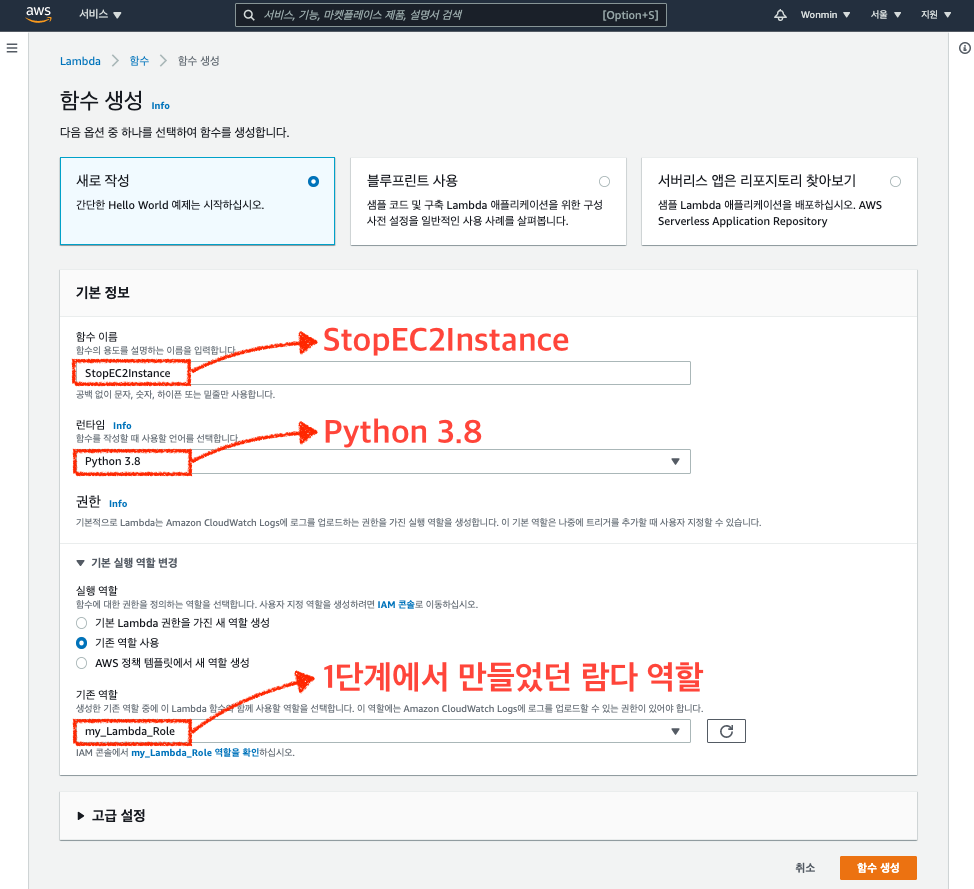The height and width of the screenshot is (889, 974).
Task: Select the 블루프린트 사용 option
Action: 488,201
